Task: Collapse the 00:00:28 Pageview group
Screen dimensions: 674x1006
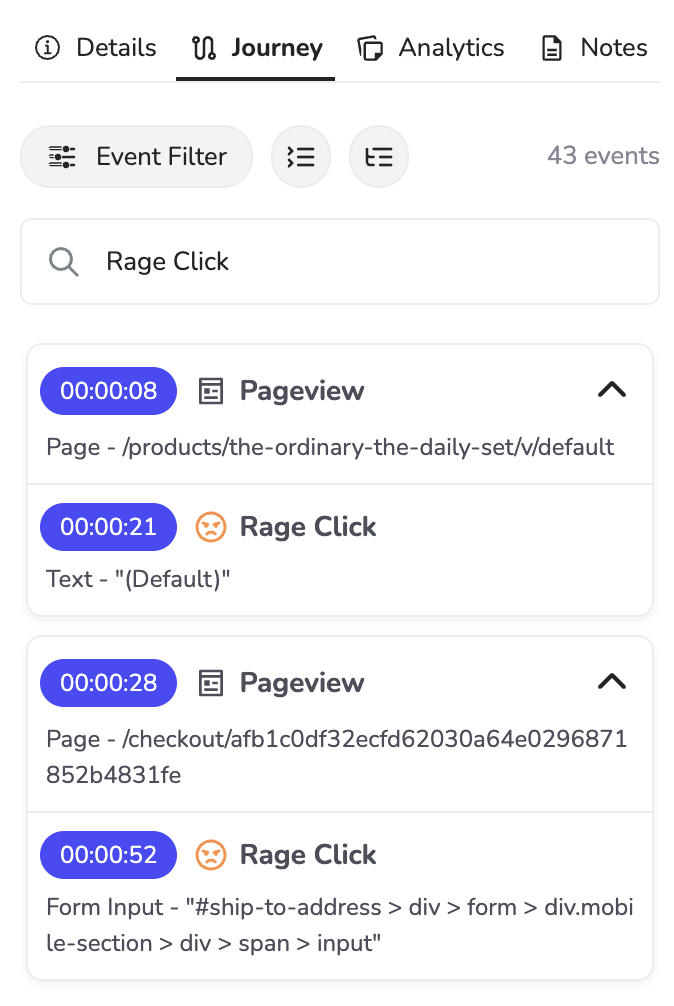Action: [611, 683]
